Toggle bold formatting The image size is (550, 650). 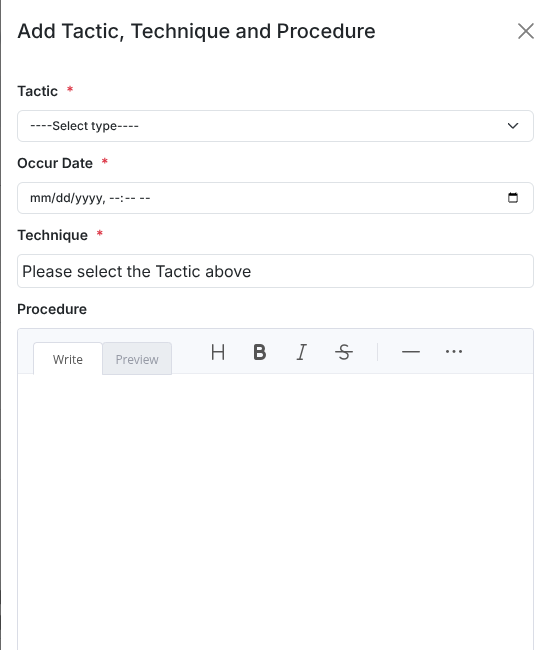(260, 352)
